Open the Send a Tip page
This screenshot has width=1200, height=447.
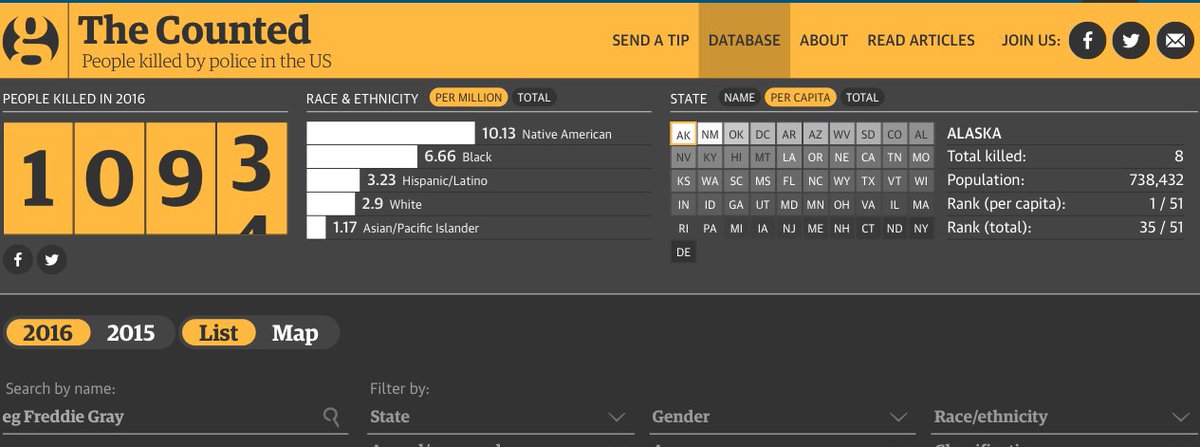click(x=651, y=41)
